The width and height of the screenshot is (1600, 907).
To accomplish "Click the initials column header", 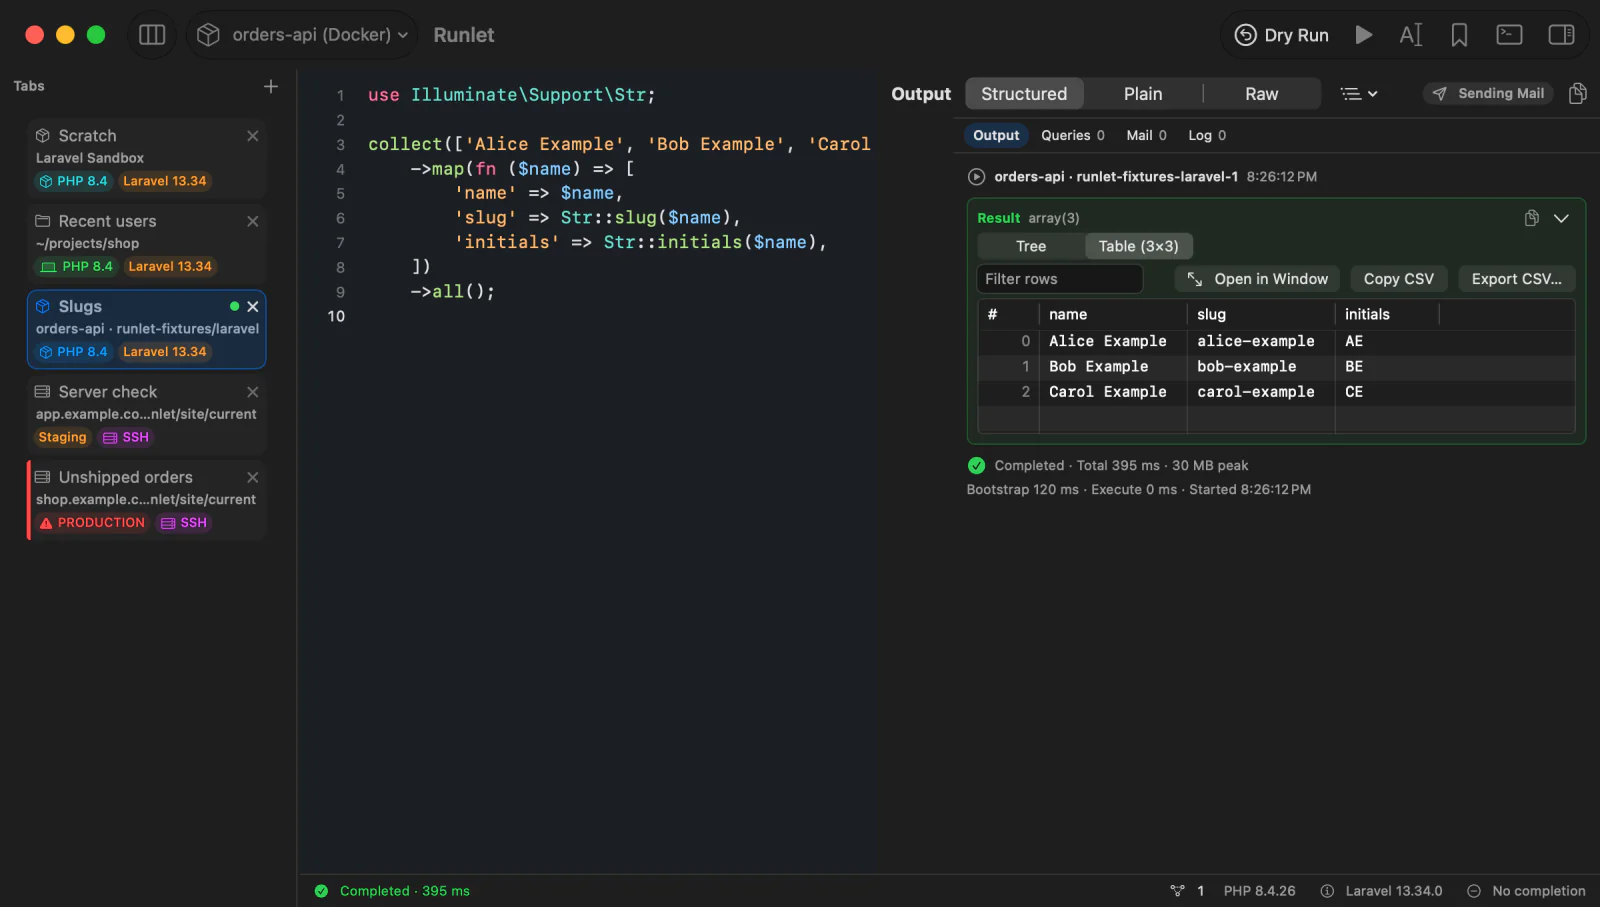I will 1387,315.
